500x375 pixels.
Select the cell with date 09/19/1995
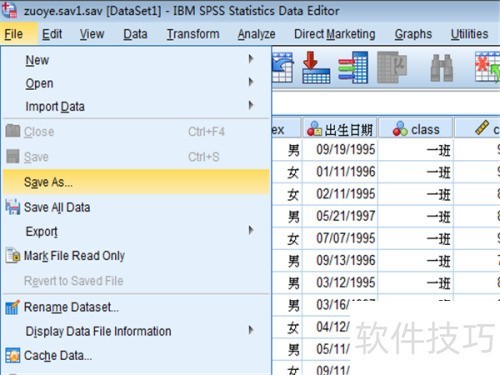(340, 150)
